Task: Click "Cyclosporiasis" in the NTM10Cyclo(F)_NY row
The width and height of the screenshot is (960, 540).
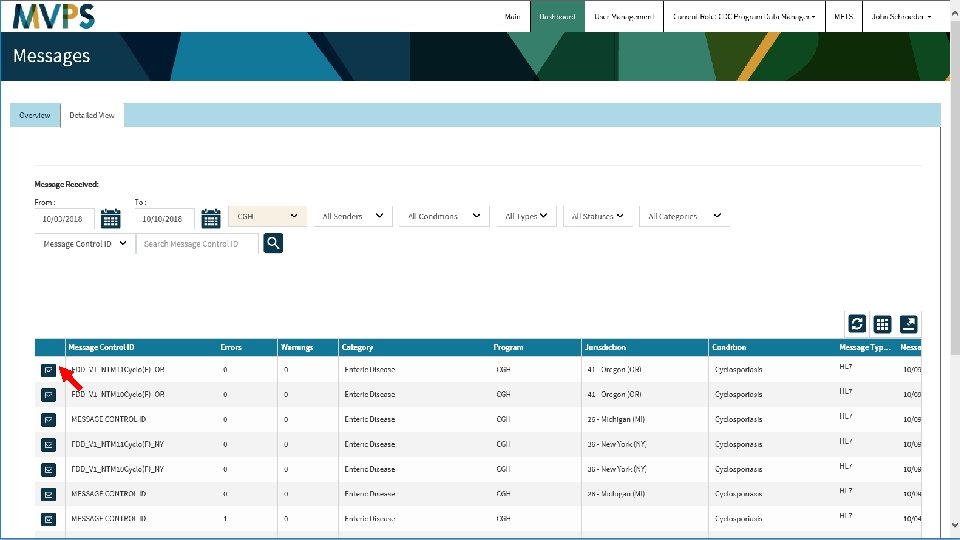Action: pyautogui.click(x=738, y=469)
